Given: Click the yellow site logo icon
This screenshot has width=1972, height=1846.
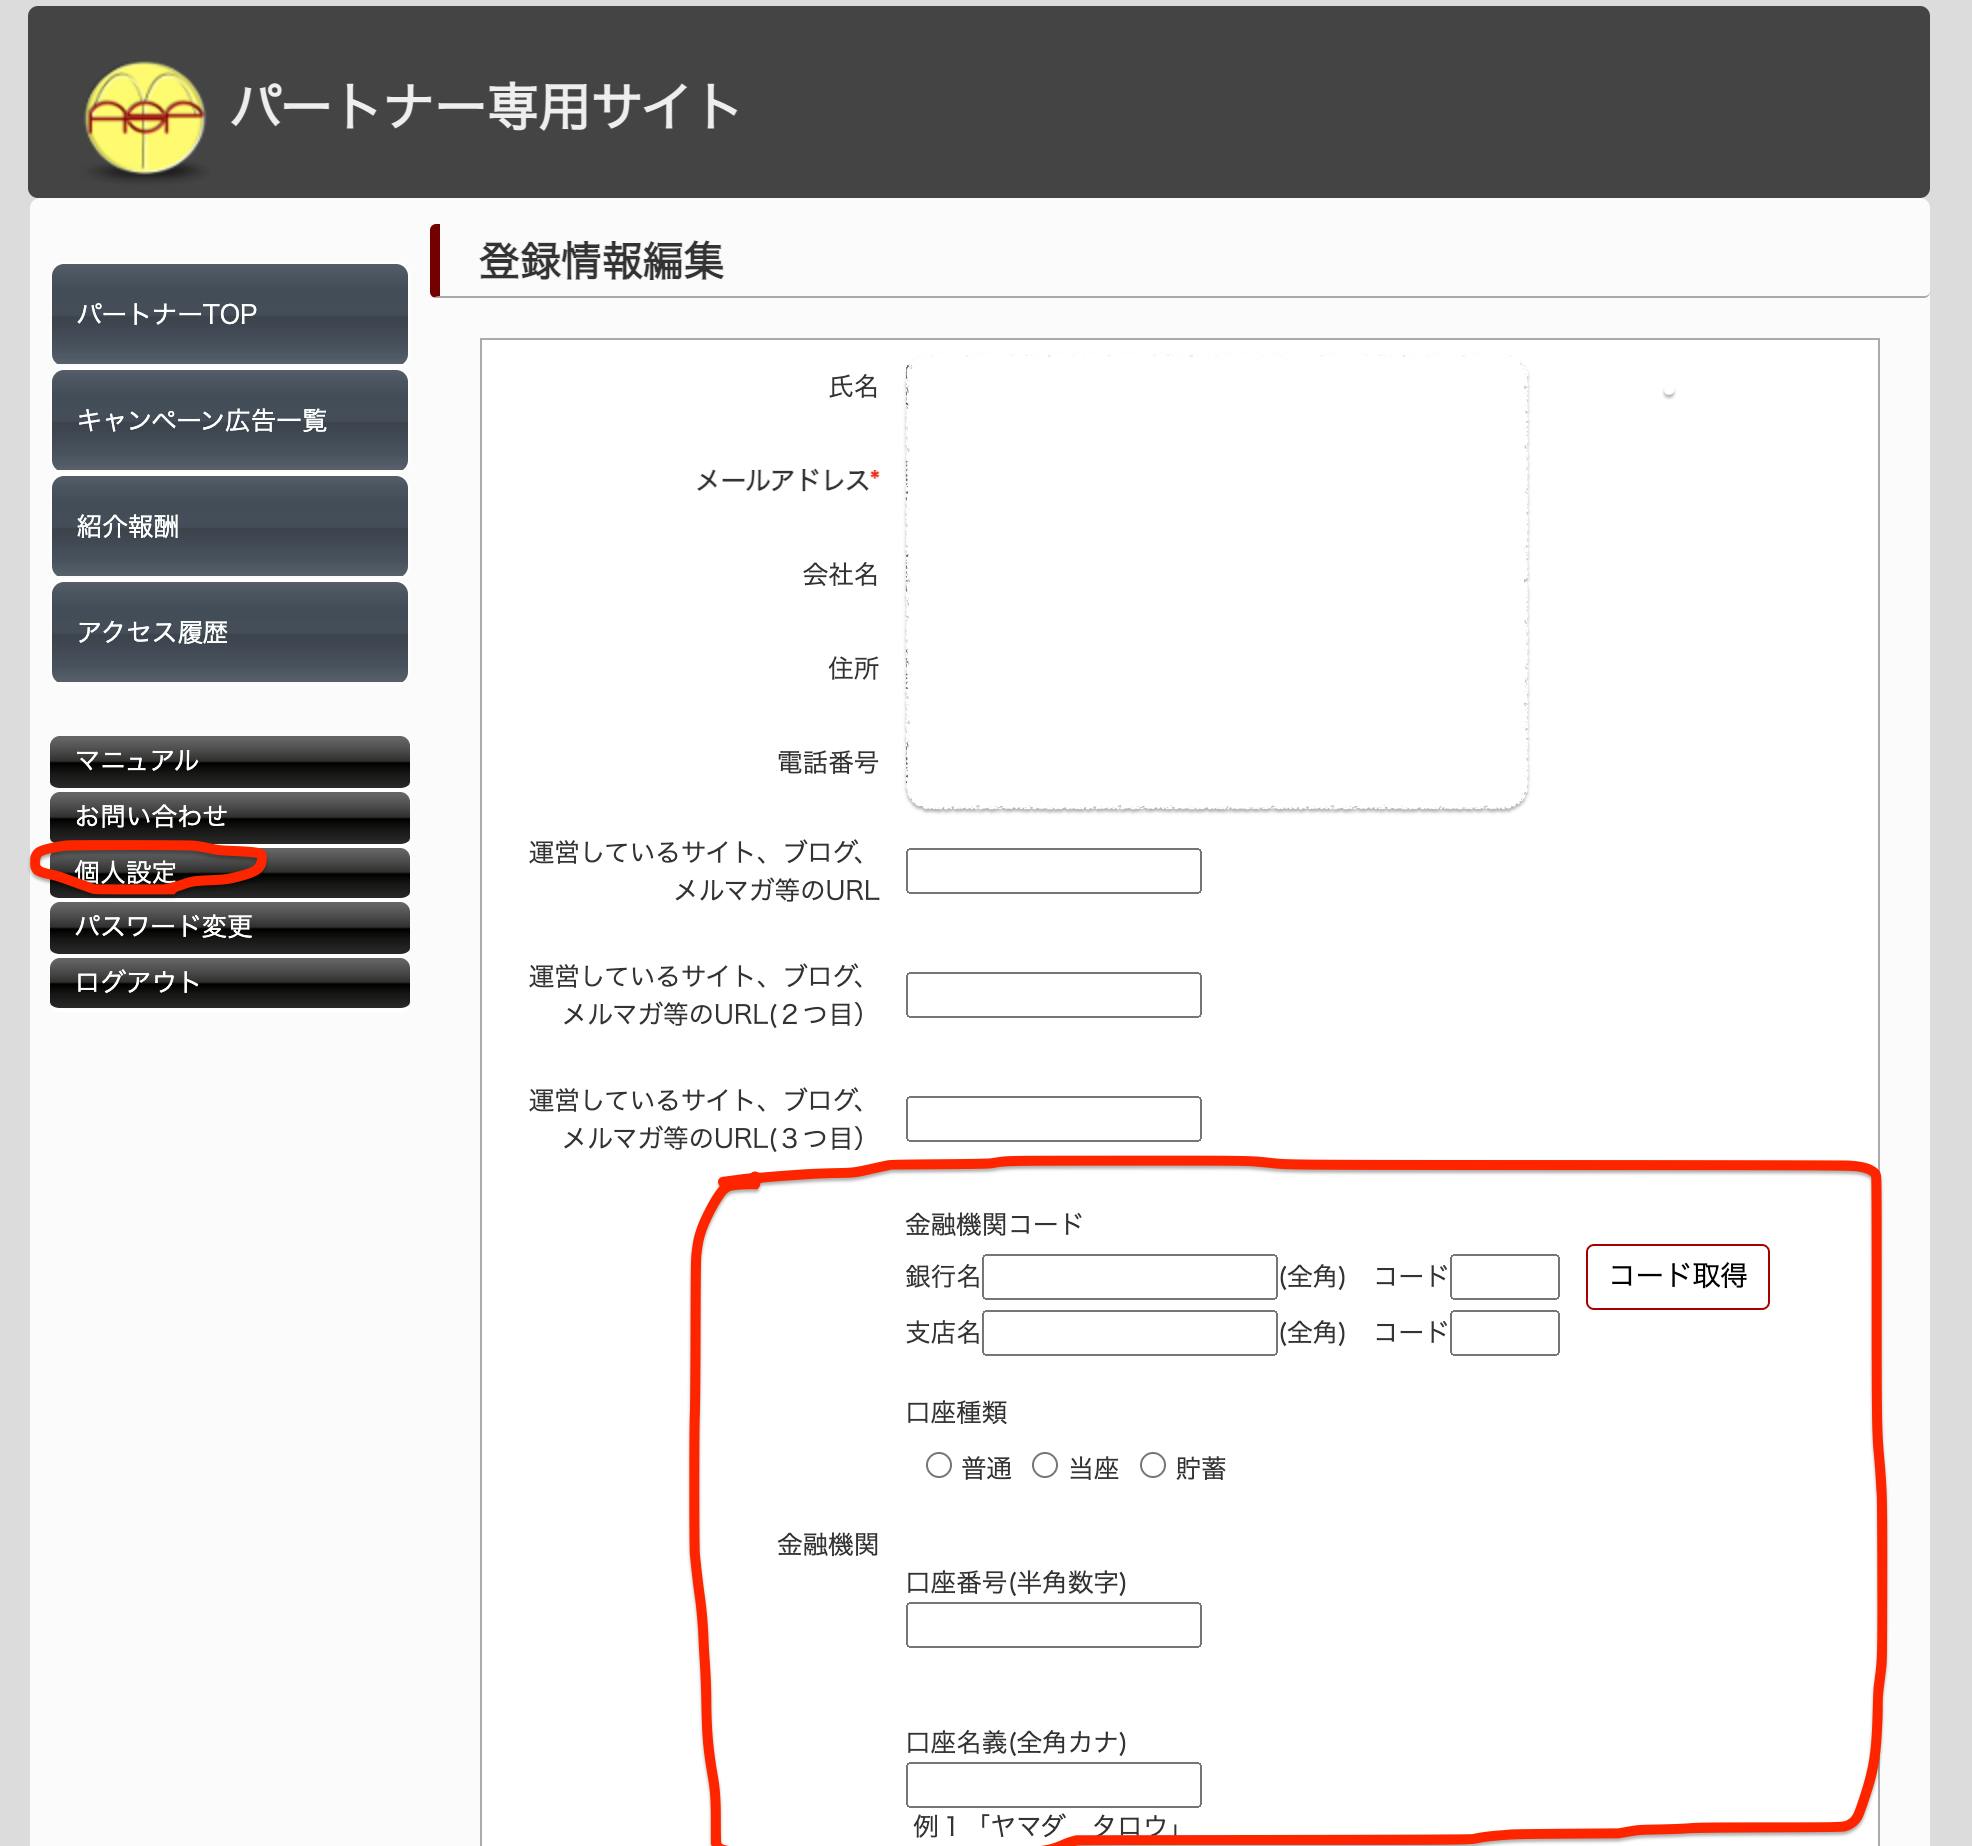Looking at the screenshot, I should click(x=146, y=118).
